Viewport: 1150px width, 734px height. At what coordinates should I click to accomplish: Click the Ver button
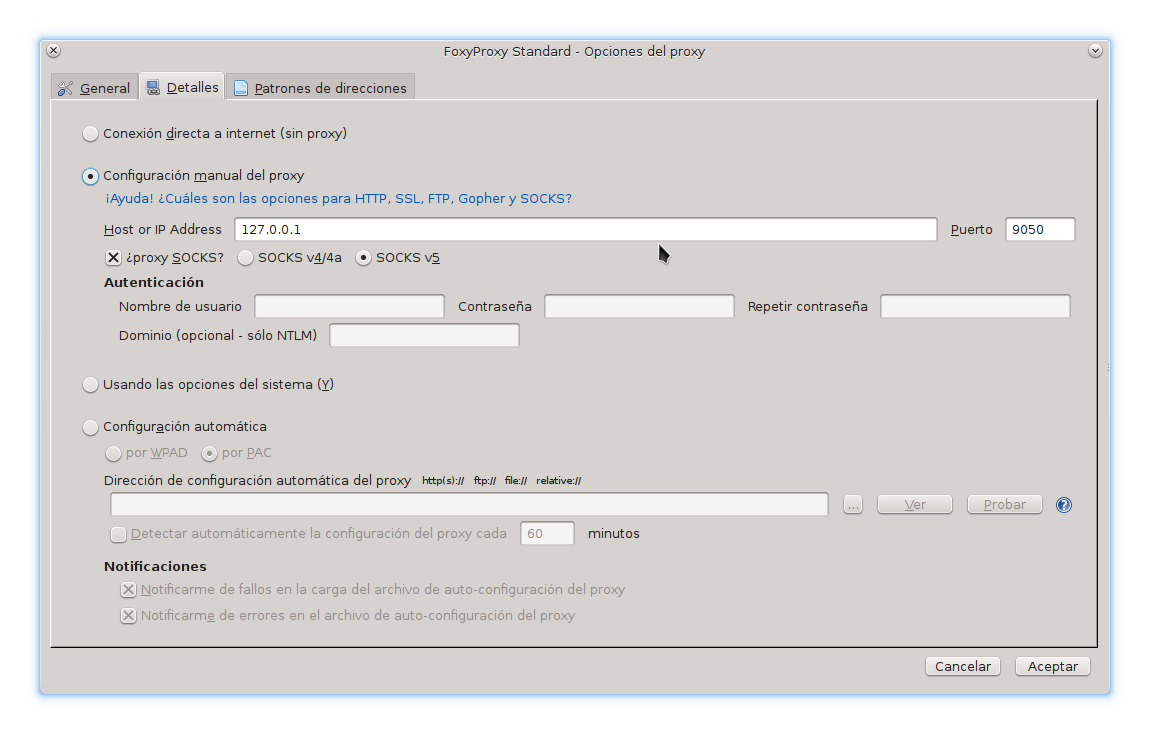pos(915,504)
